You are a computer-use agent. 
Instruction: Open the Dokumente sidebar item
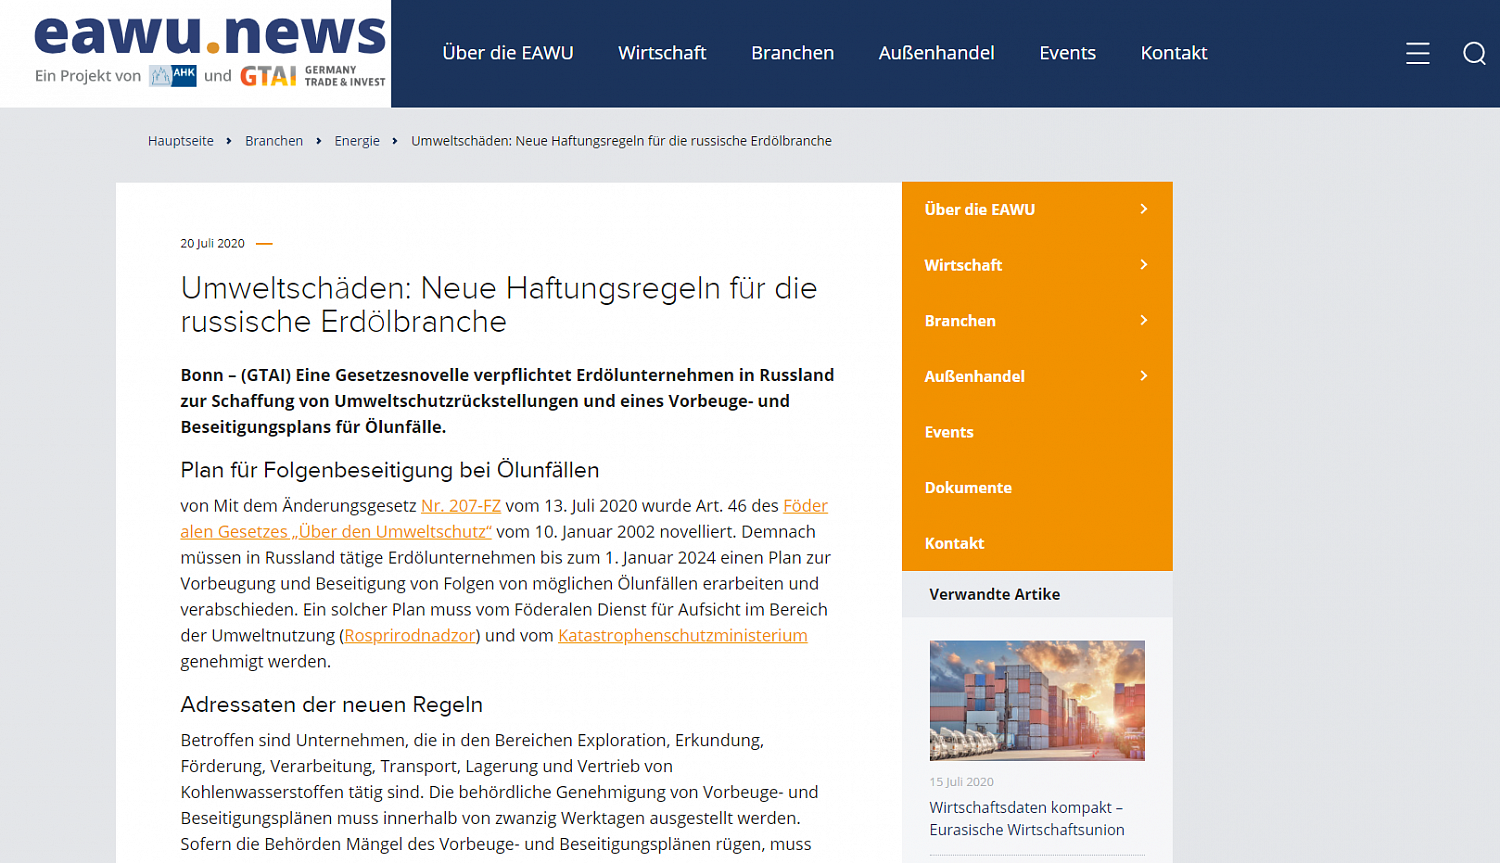[x=1037, y=488]
